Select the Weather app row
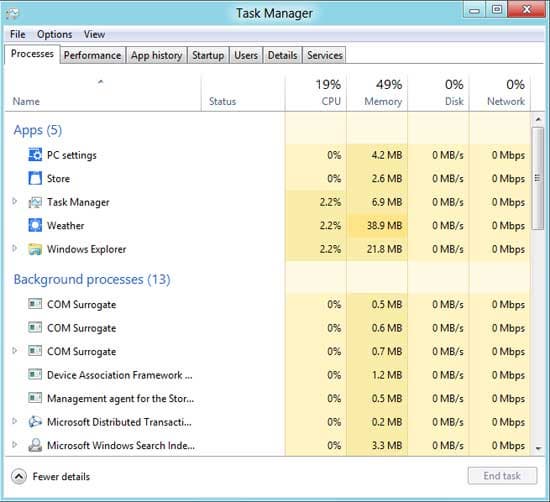The height and width of the screenshot is (502, 550). pos(268,226)
